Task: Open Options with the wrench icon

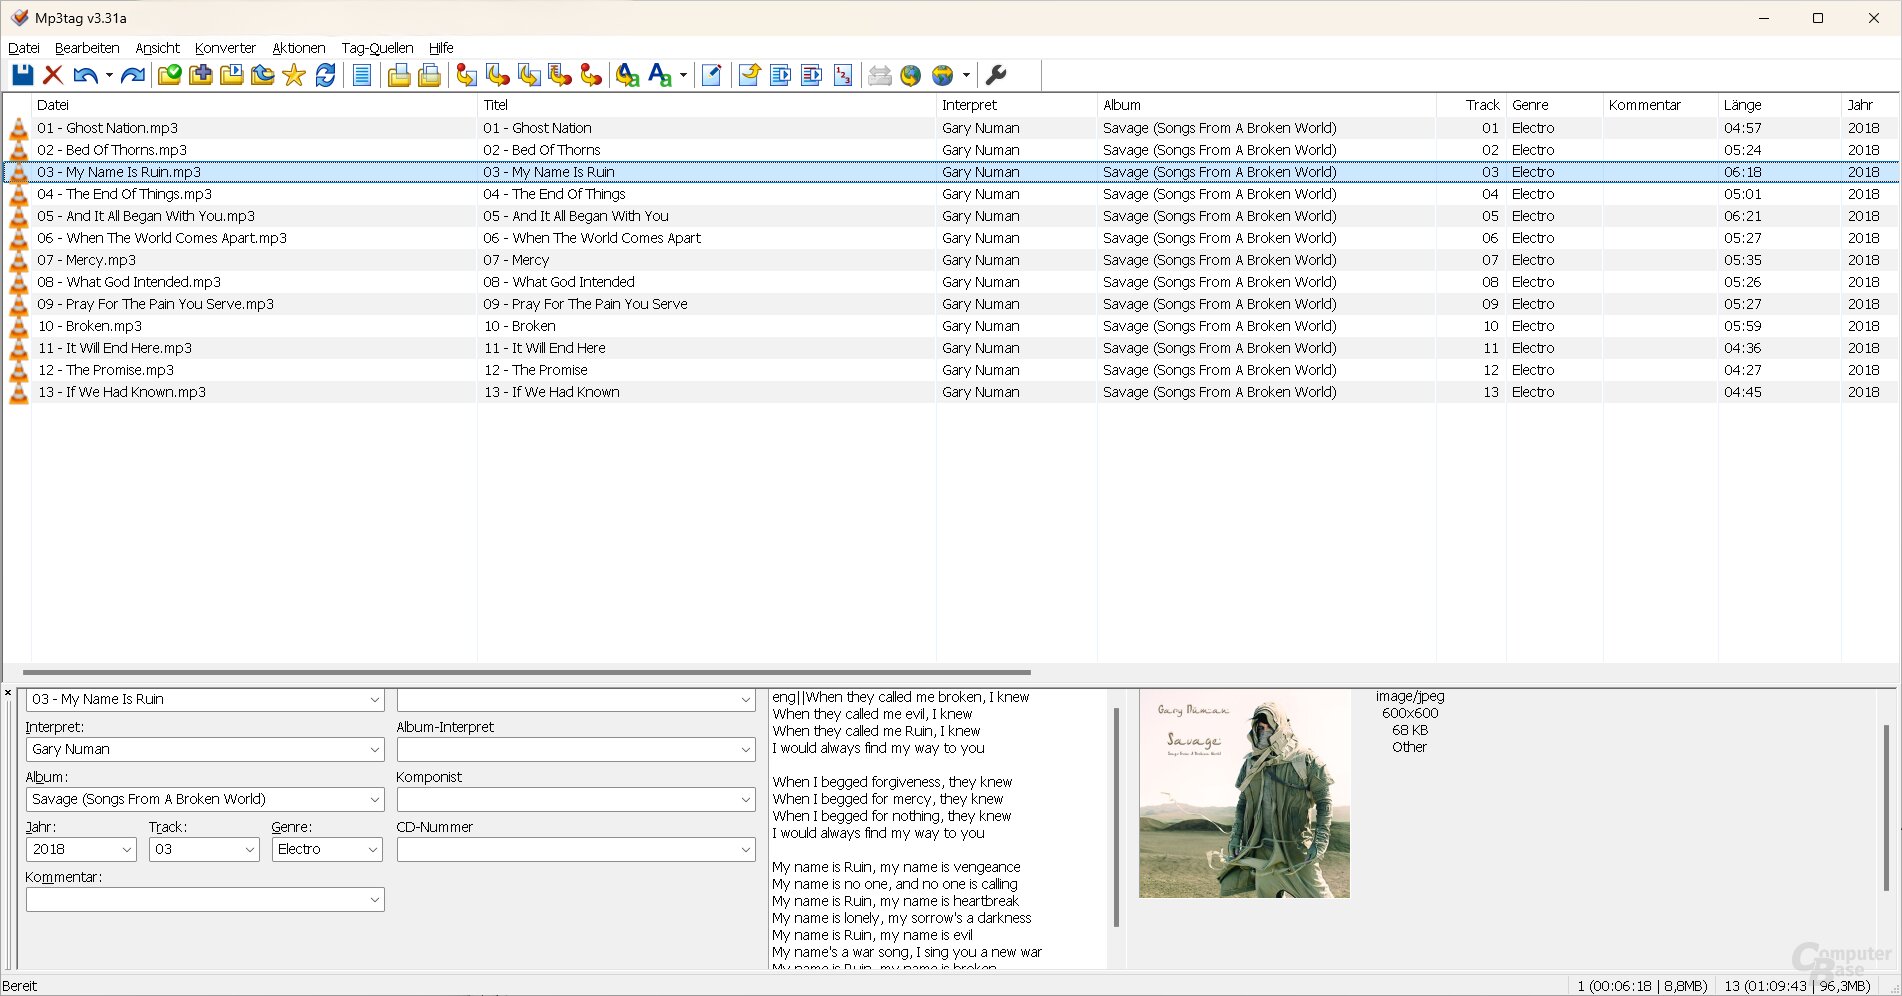Action: click(x=996, y=75)
